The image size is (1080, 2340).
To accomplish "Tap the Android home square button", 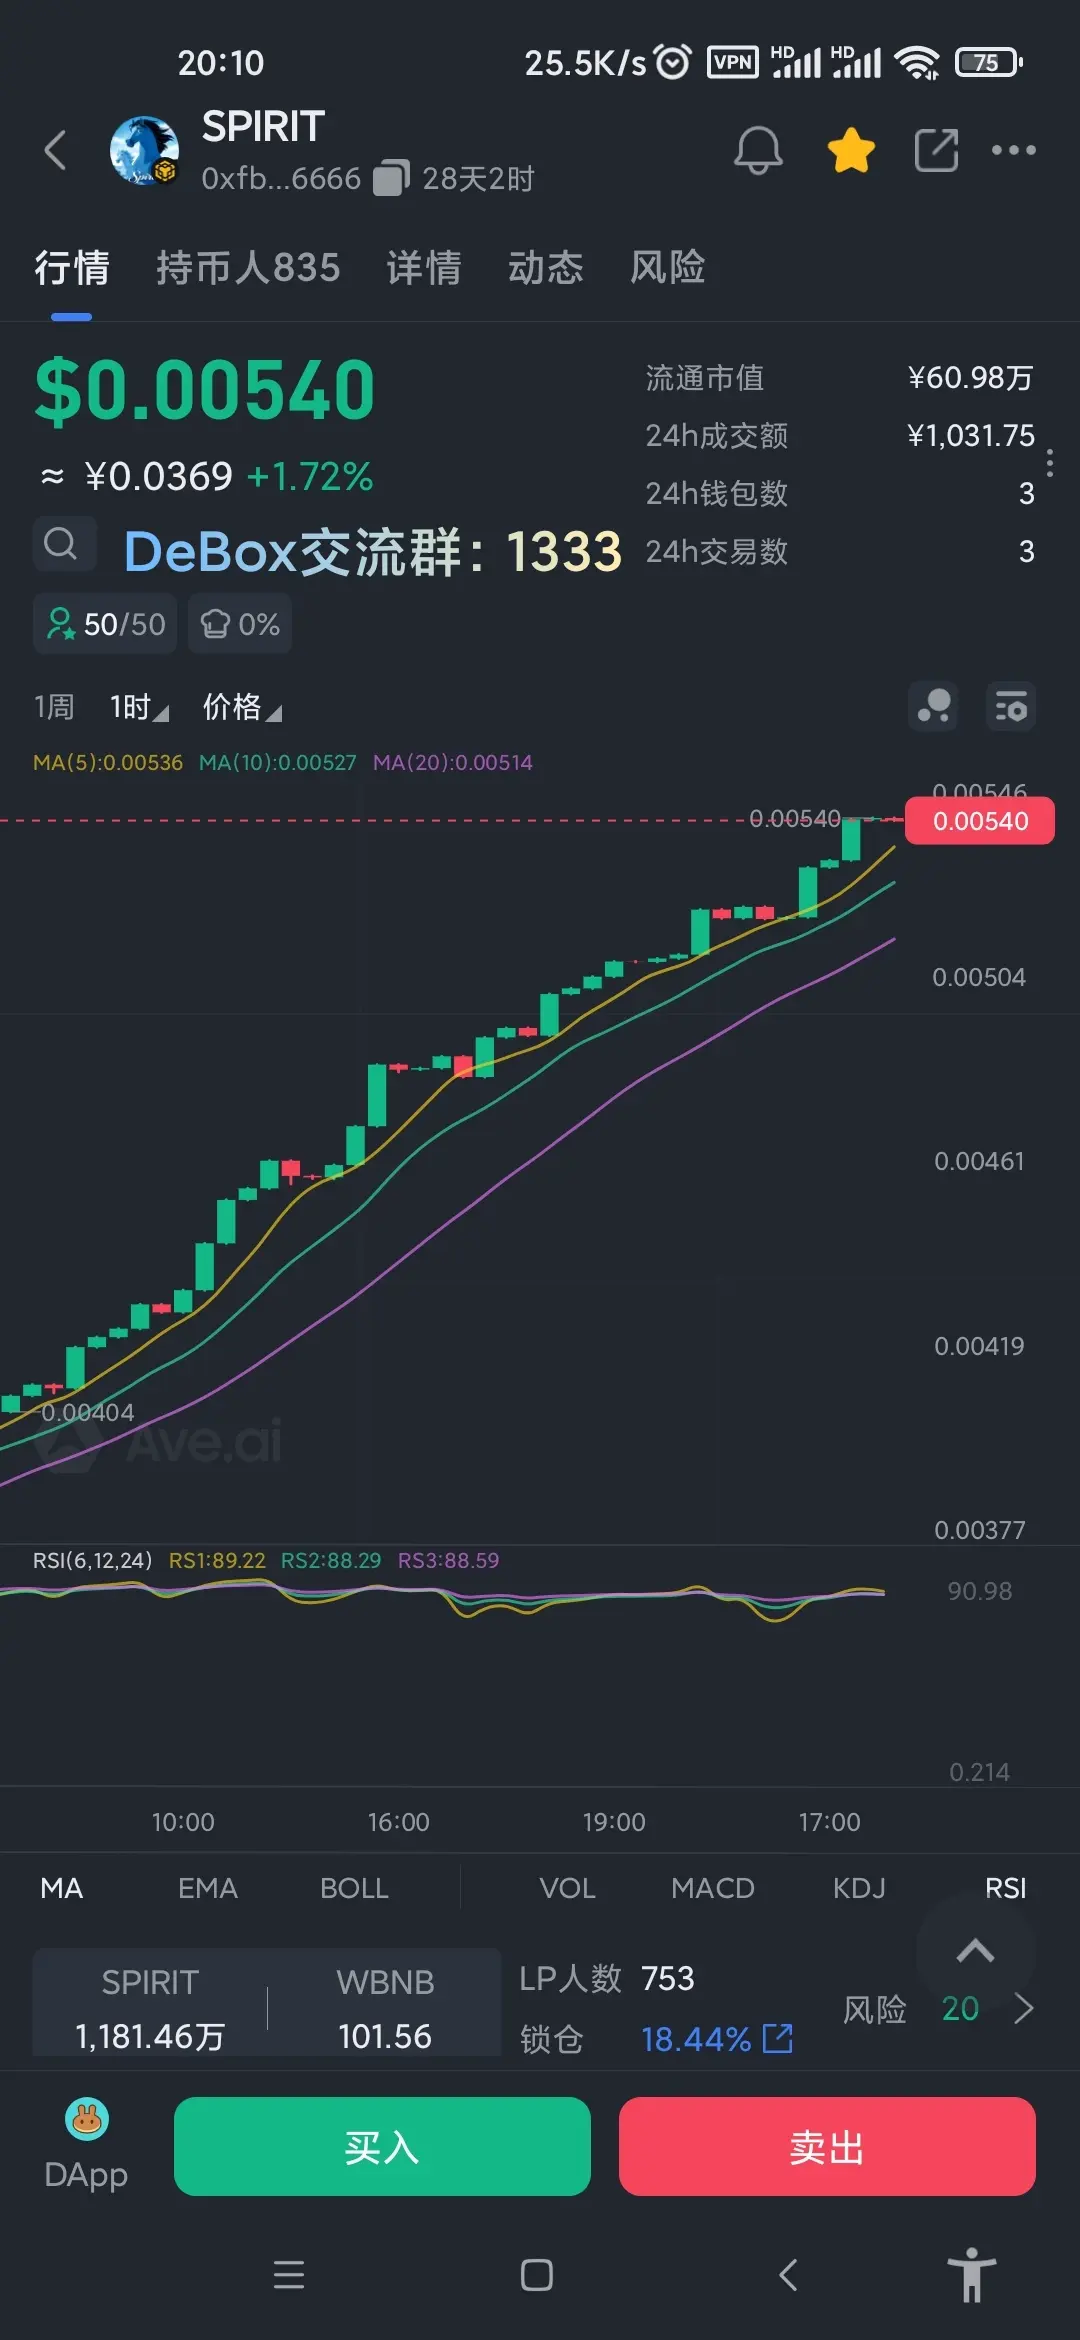I will pyautogui.click(x=537, y=2275).
